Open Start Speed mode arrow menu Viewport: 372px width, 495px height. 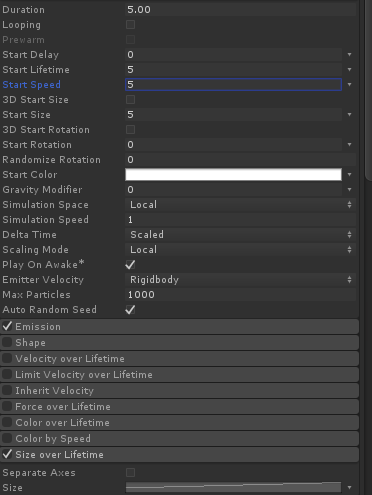point(349,85)
